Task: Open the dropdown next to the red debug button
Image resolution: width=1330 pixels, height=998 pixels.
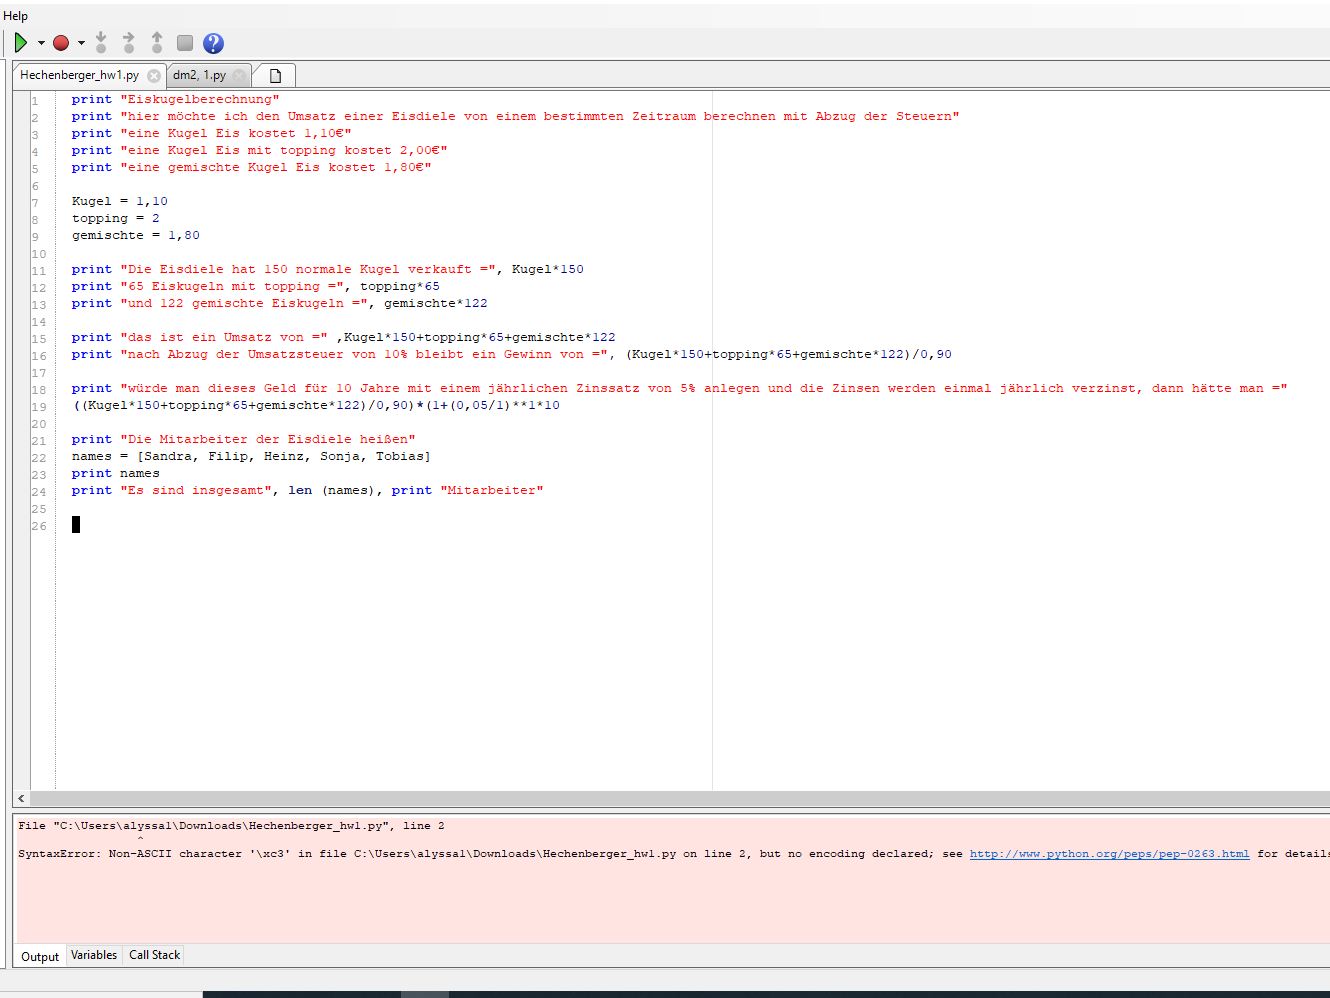Action: click(80, 42)
